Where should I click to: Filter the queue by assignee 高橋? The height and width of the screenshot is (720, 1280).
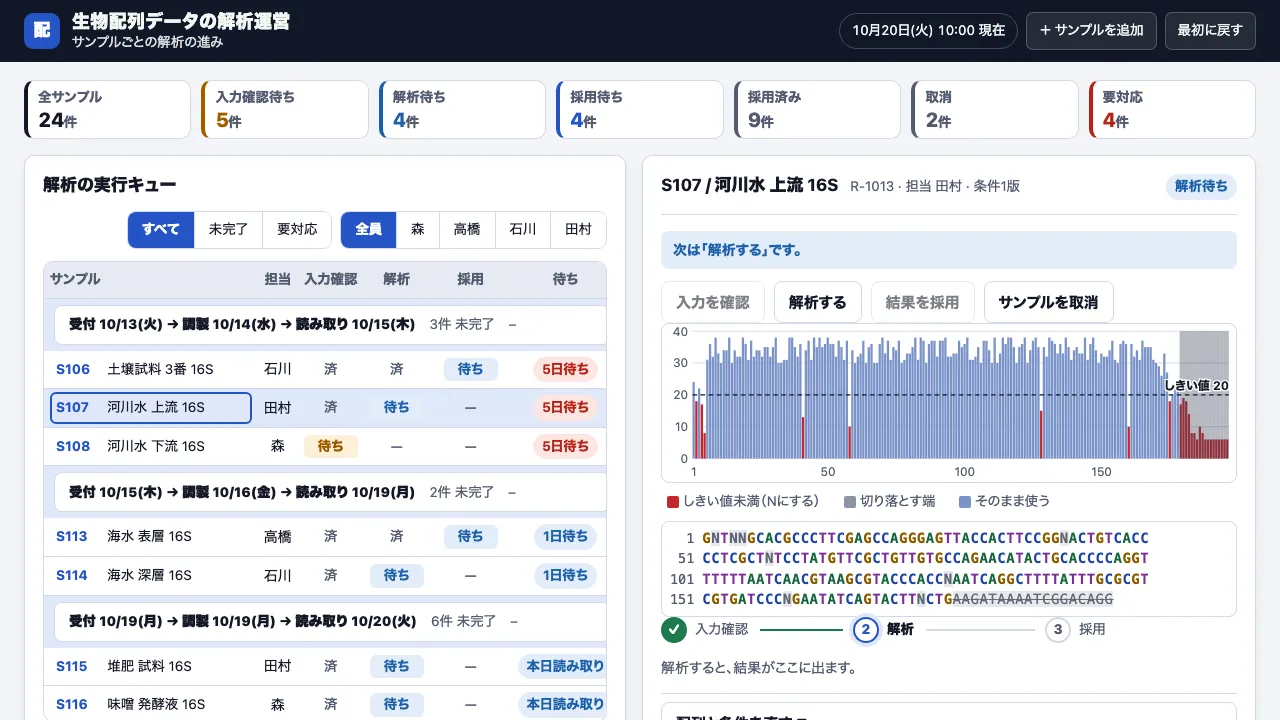coord(467,230)
